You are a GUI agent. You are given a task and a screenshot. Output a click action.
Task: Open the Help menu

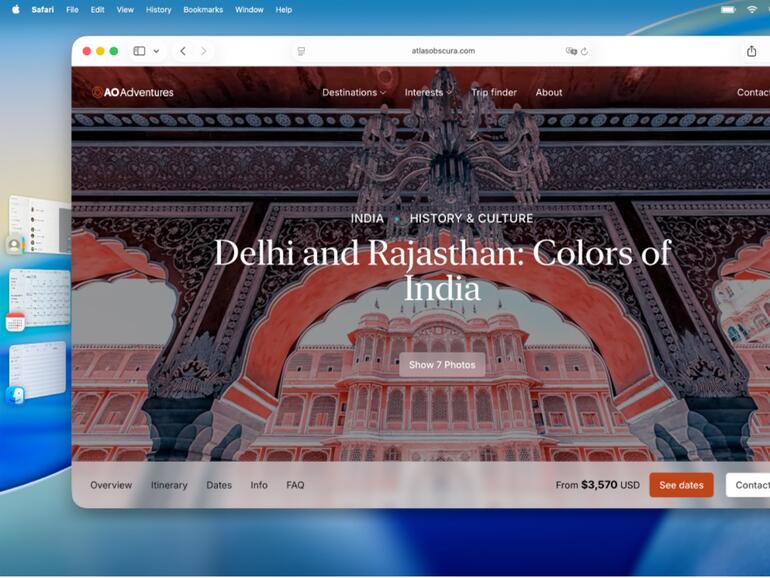click(283, 9)
